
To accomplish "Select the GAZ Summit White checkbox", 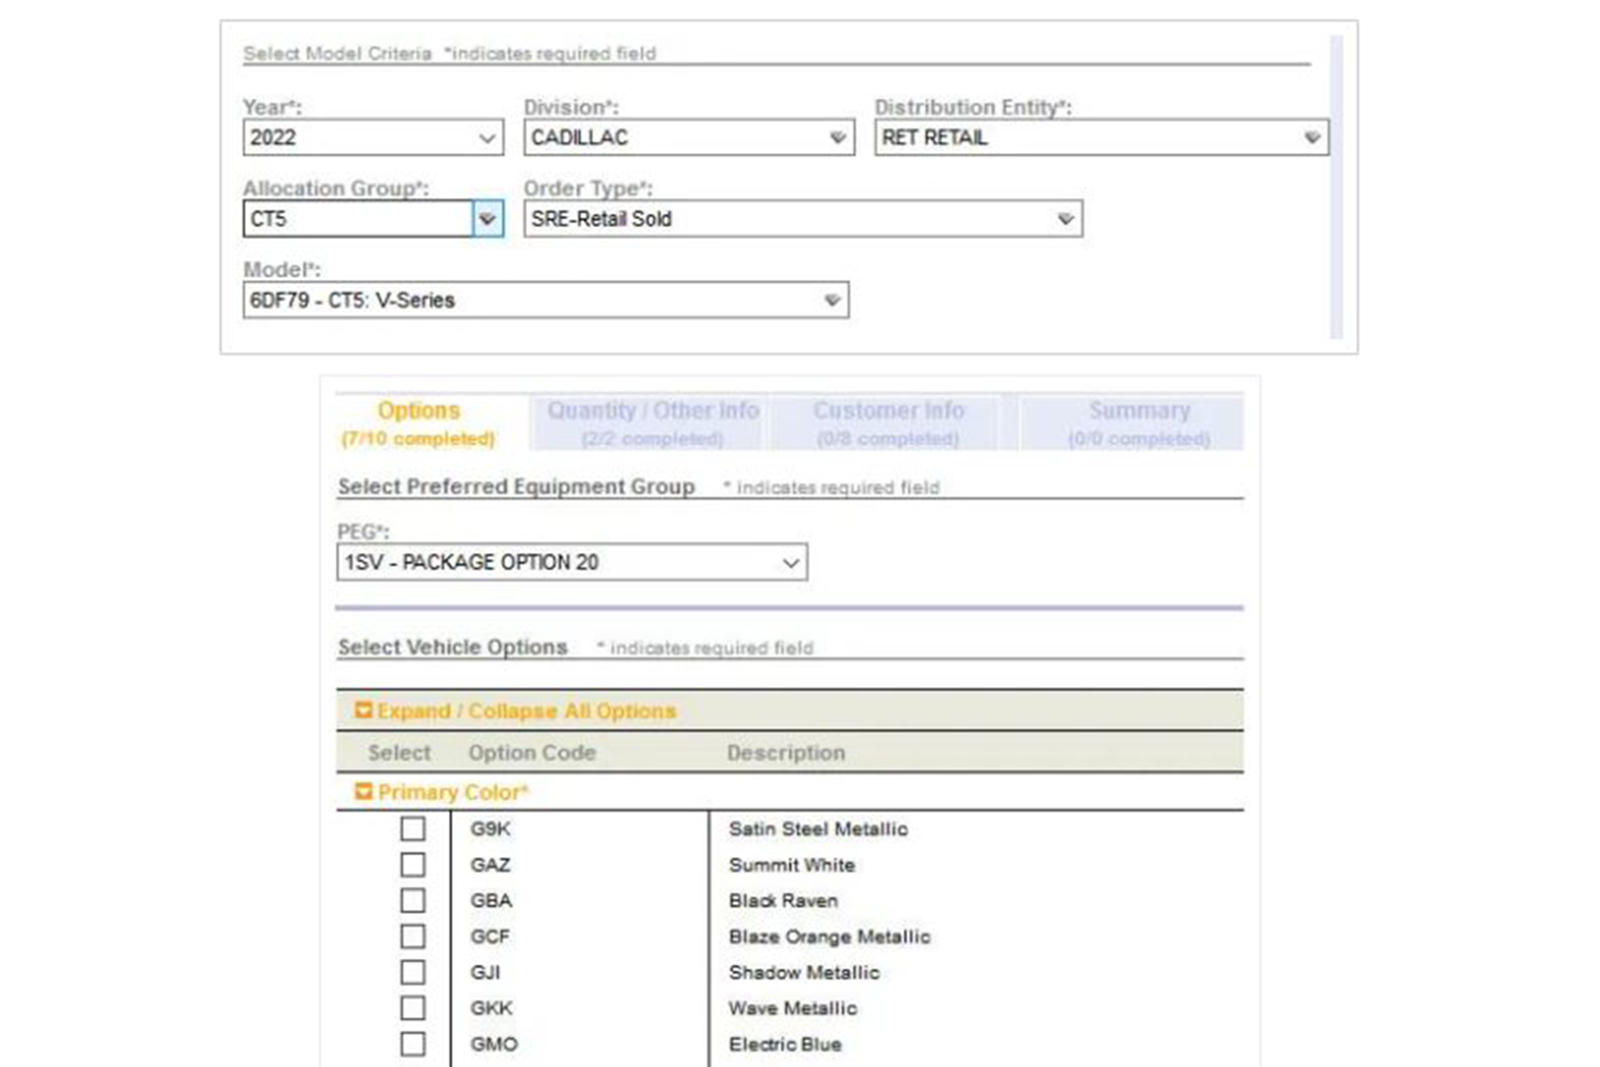I will pyautogui.click(x=412, y=865).
